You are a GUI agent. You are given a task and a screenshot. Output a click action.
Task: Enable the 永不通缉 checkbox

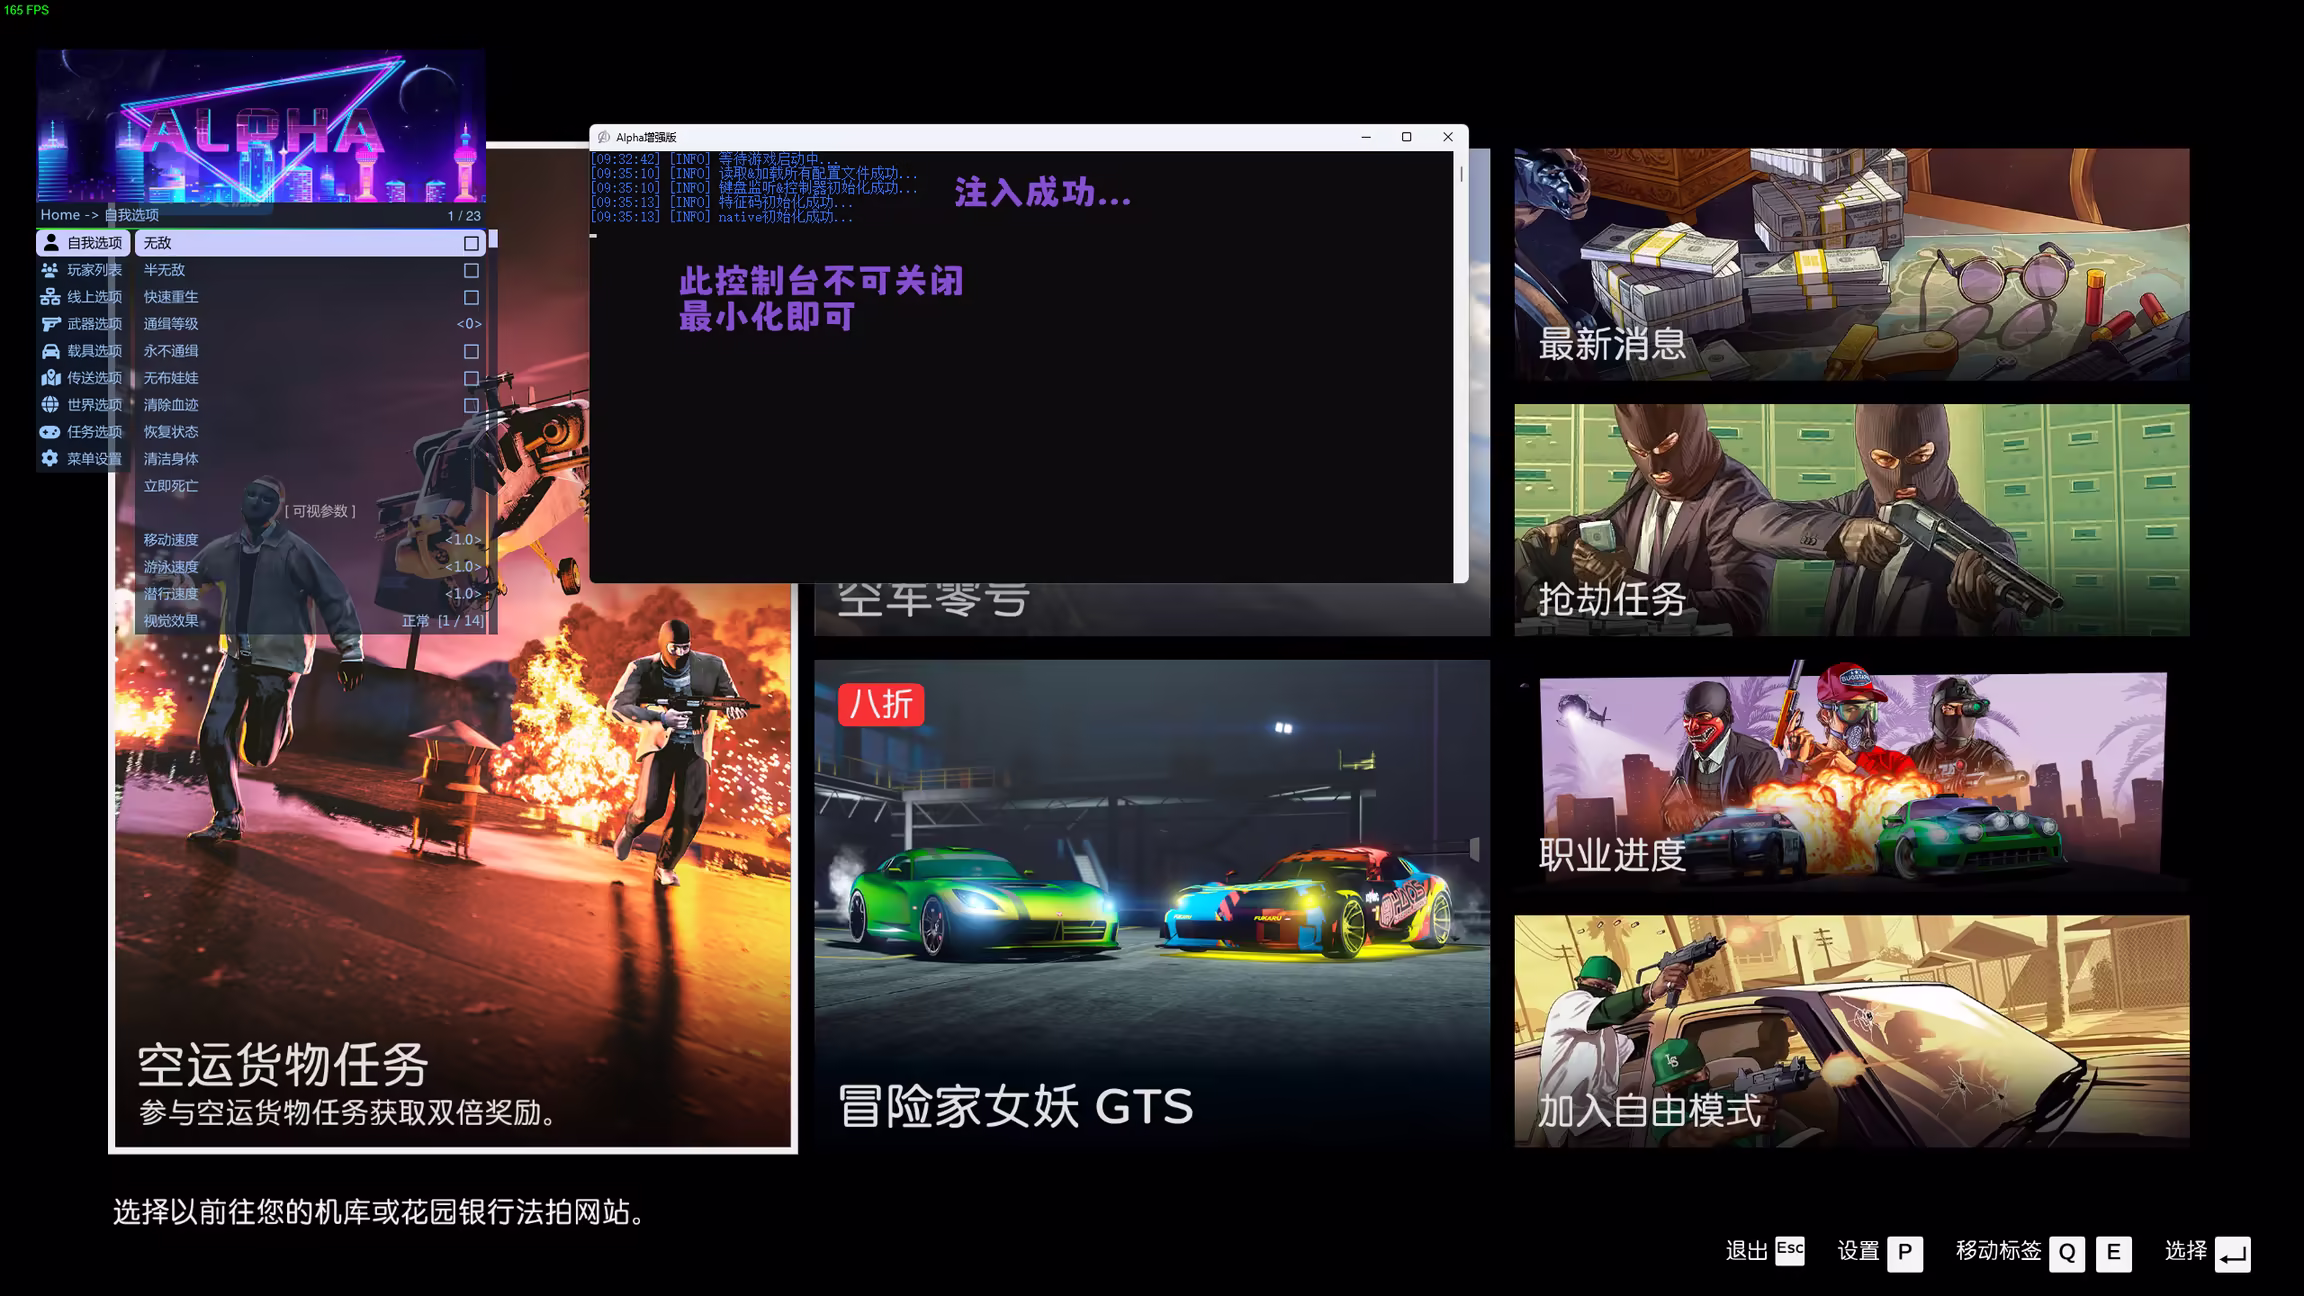471,351
